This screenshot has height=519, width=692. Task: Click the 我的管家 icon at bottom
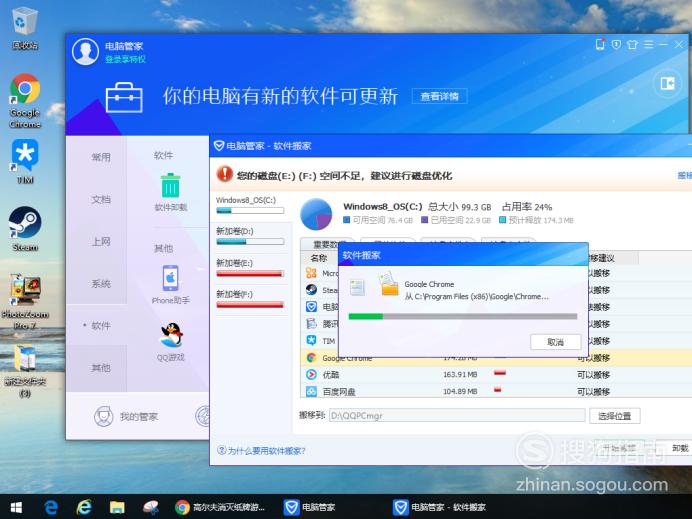tap(104, 416)
